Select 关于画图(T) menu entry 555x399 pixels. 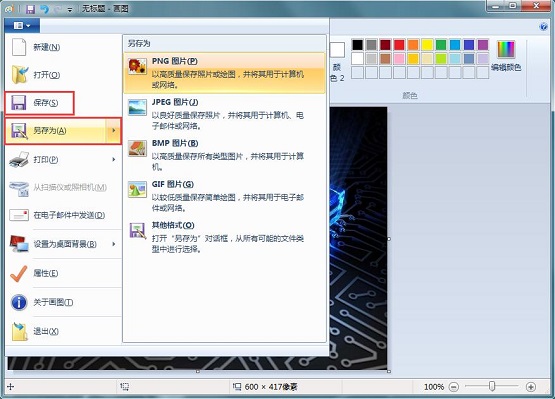(x=64, y=302)
